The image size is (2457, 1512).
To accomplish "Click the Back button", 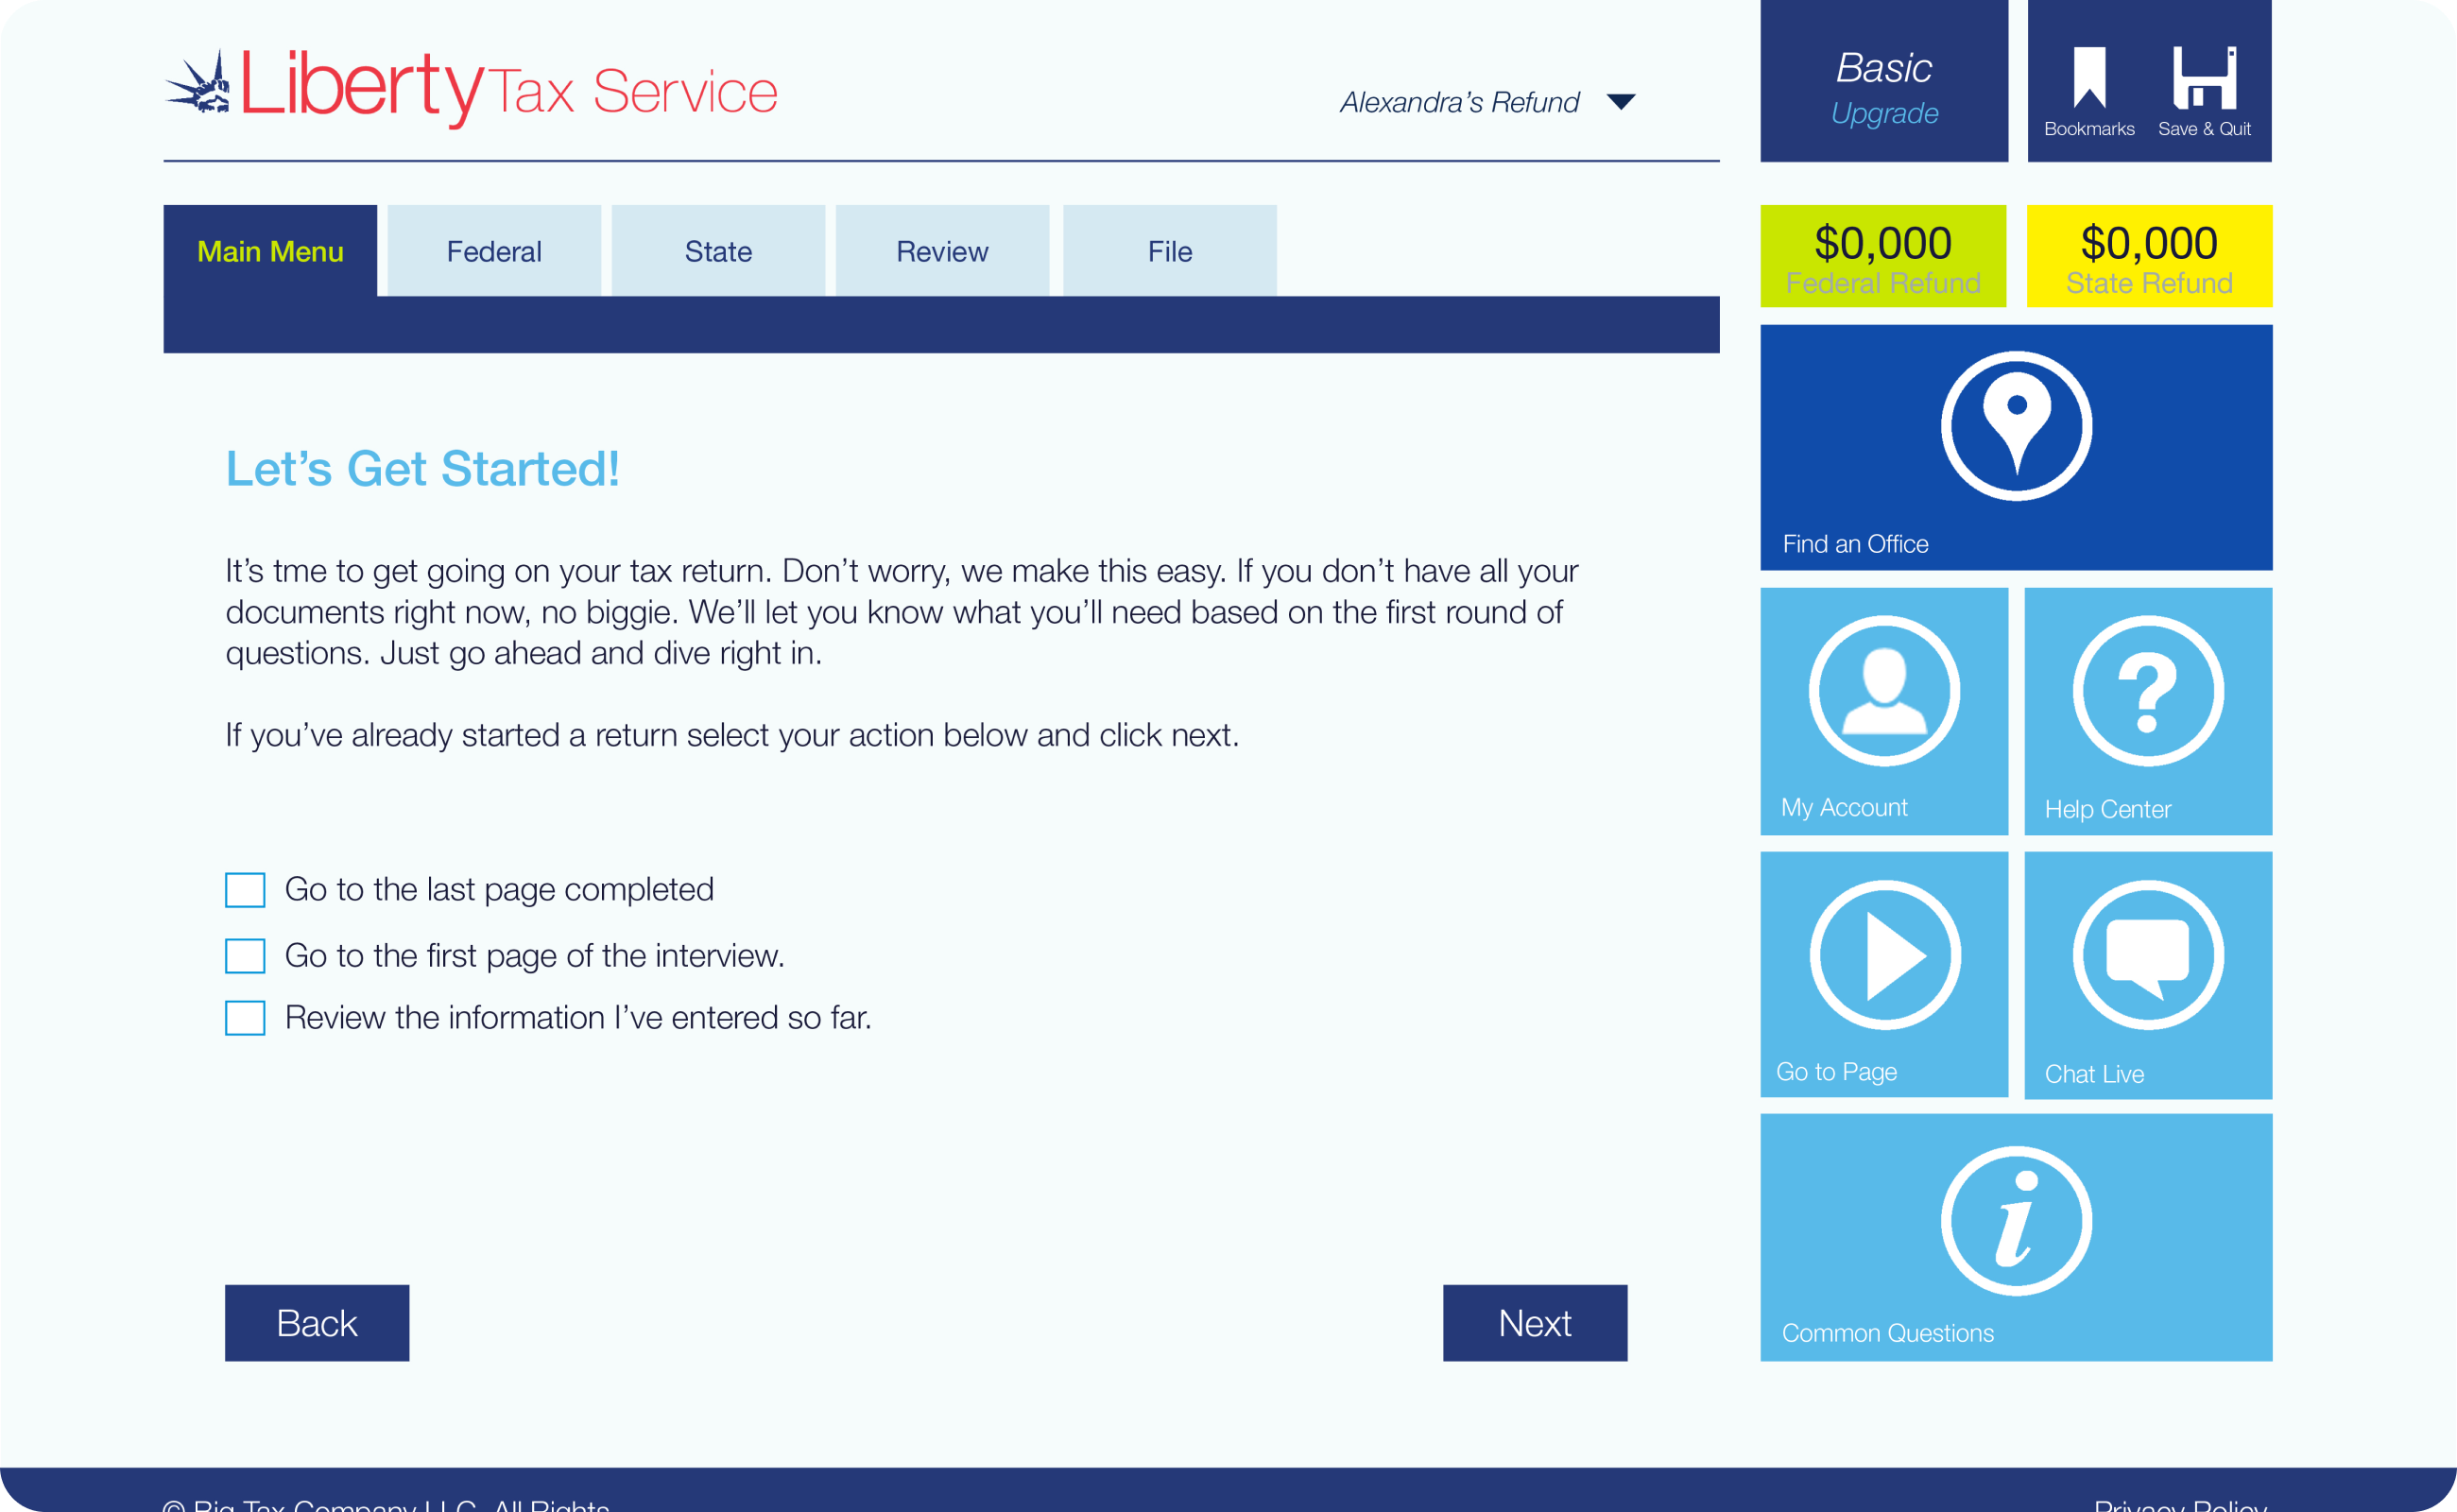I will pyautogui.click(x=317, y=1323).
